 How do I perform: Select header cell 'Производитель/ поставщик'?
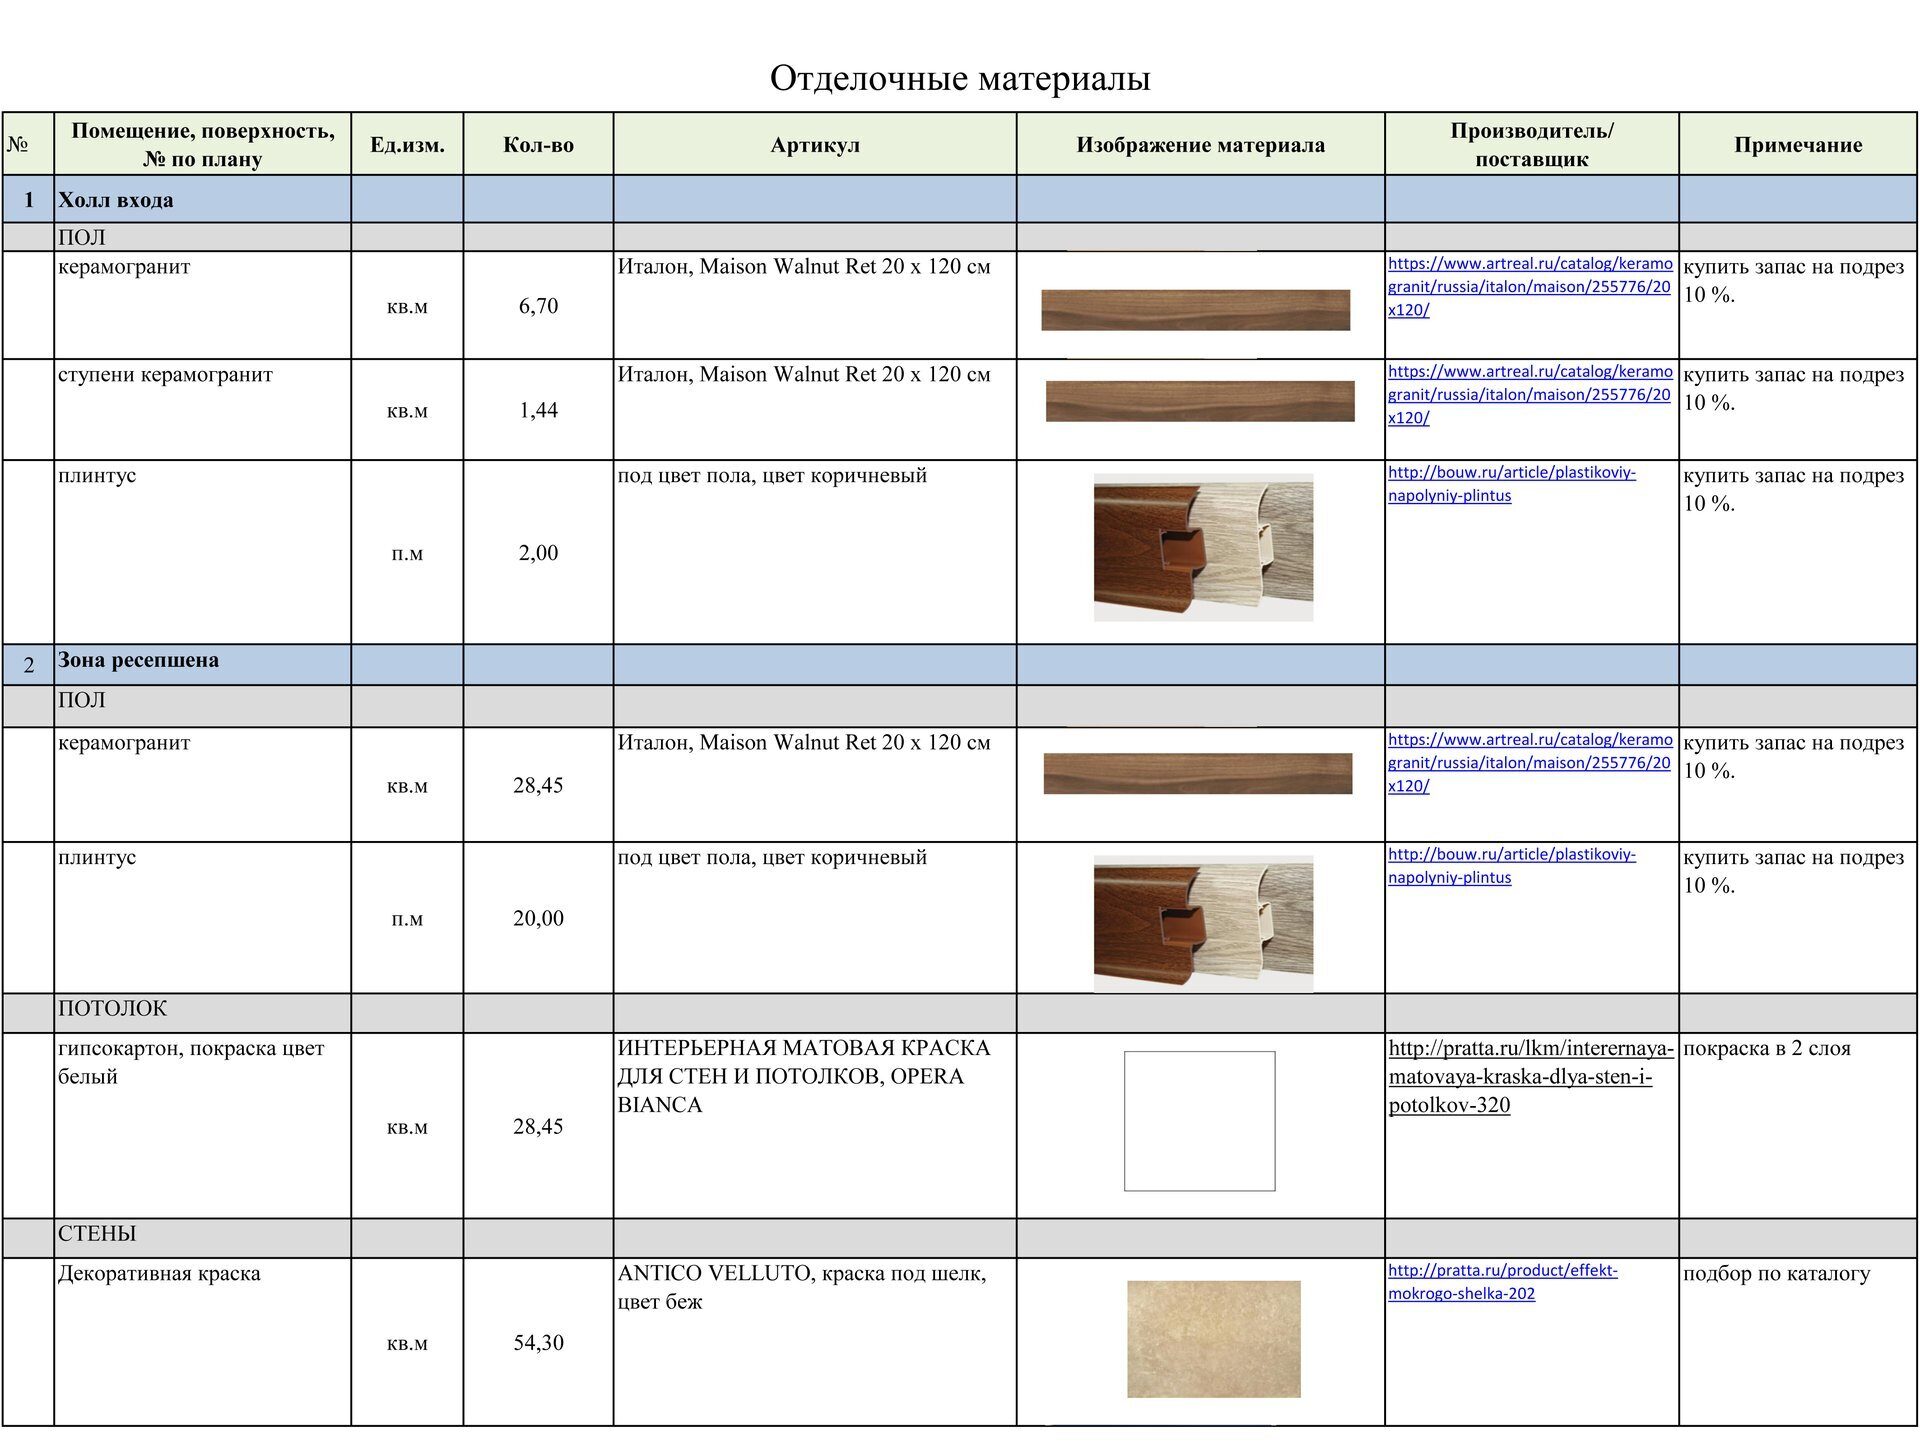(x=1532, y=145)
